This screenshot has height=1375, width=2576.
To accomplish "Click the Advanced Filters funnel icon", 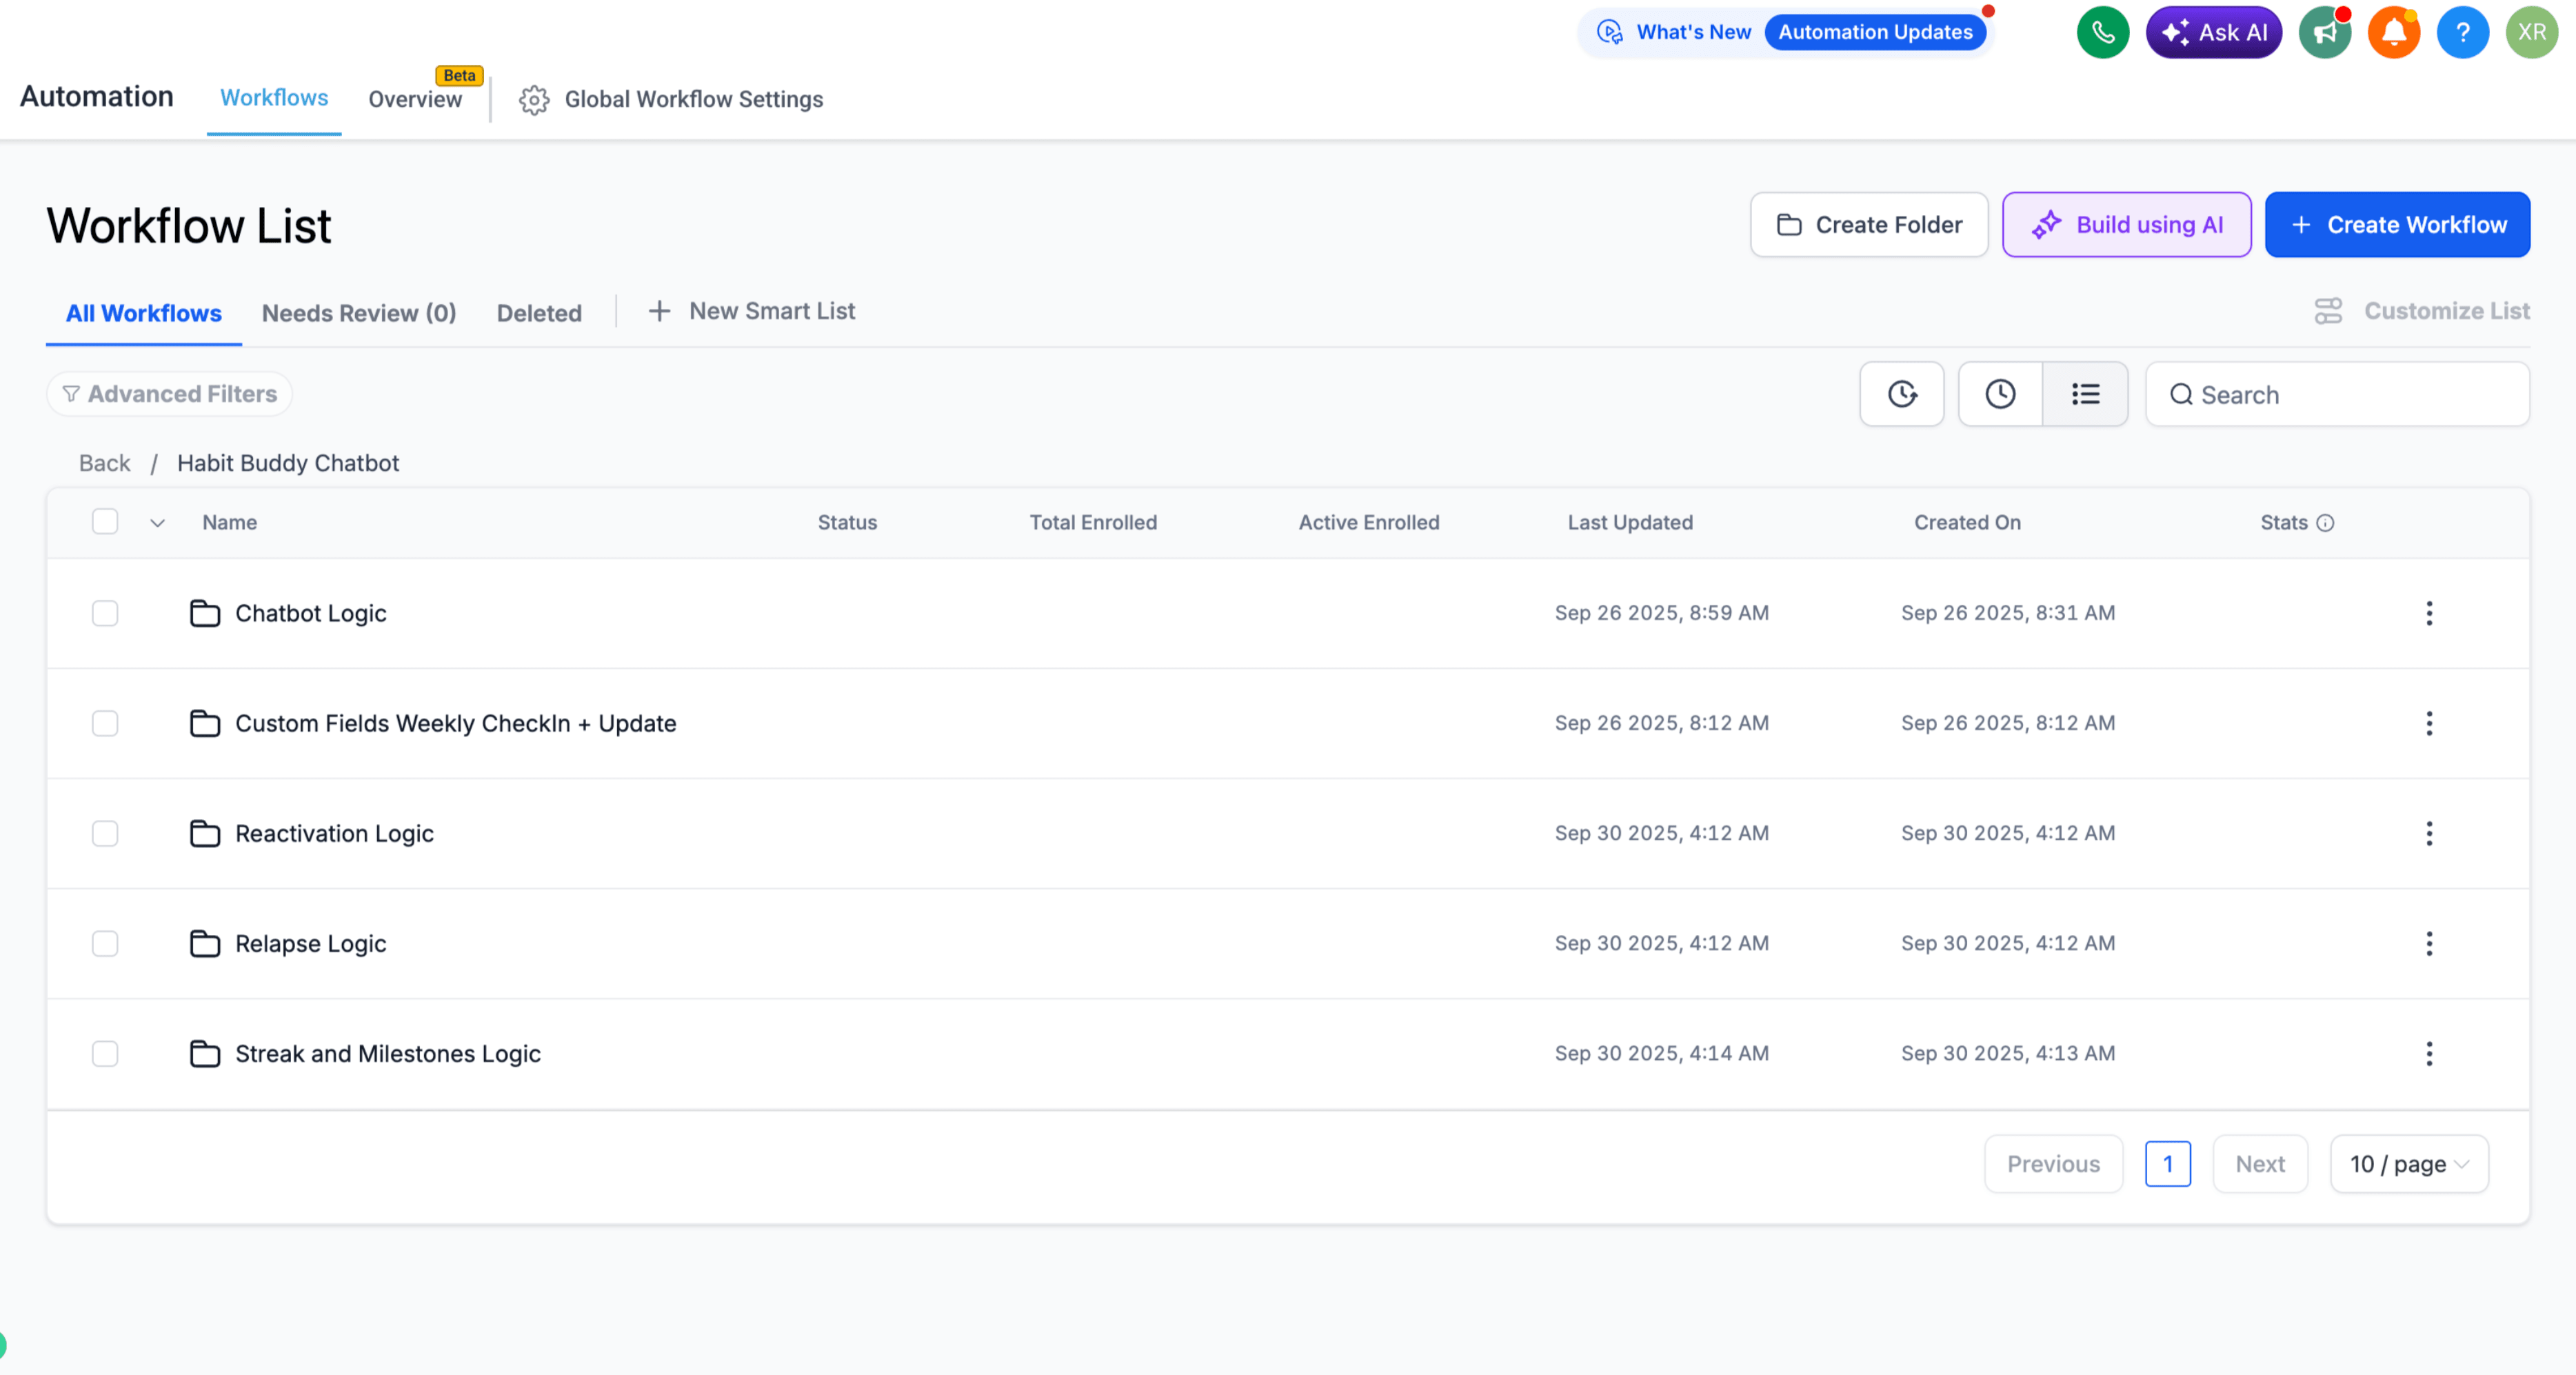I will tap(71, 394).
